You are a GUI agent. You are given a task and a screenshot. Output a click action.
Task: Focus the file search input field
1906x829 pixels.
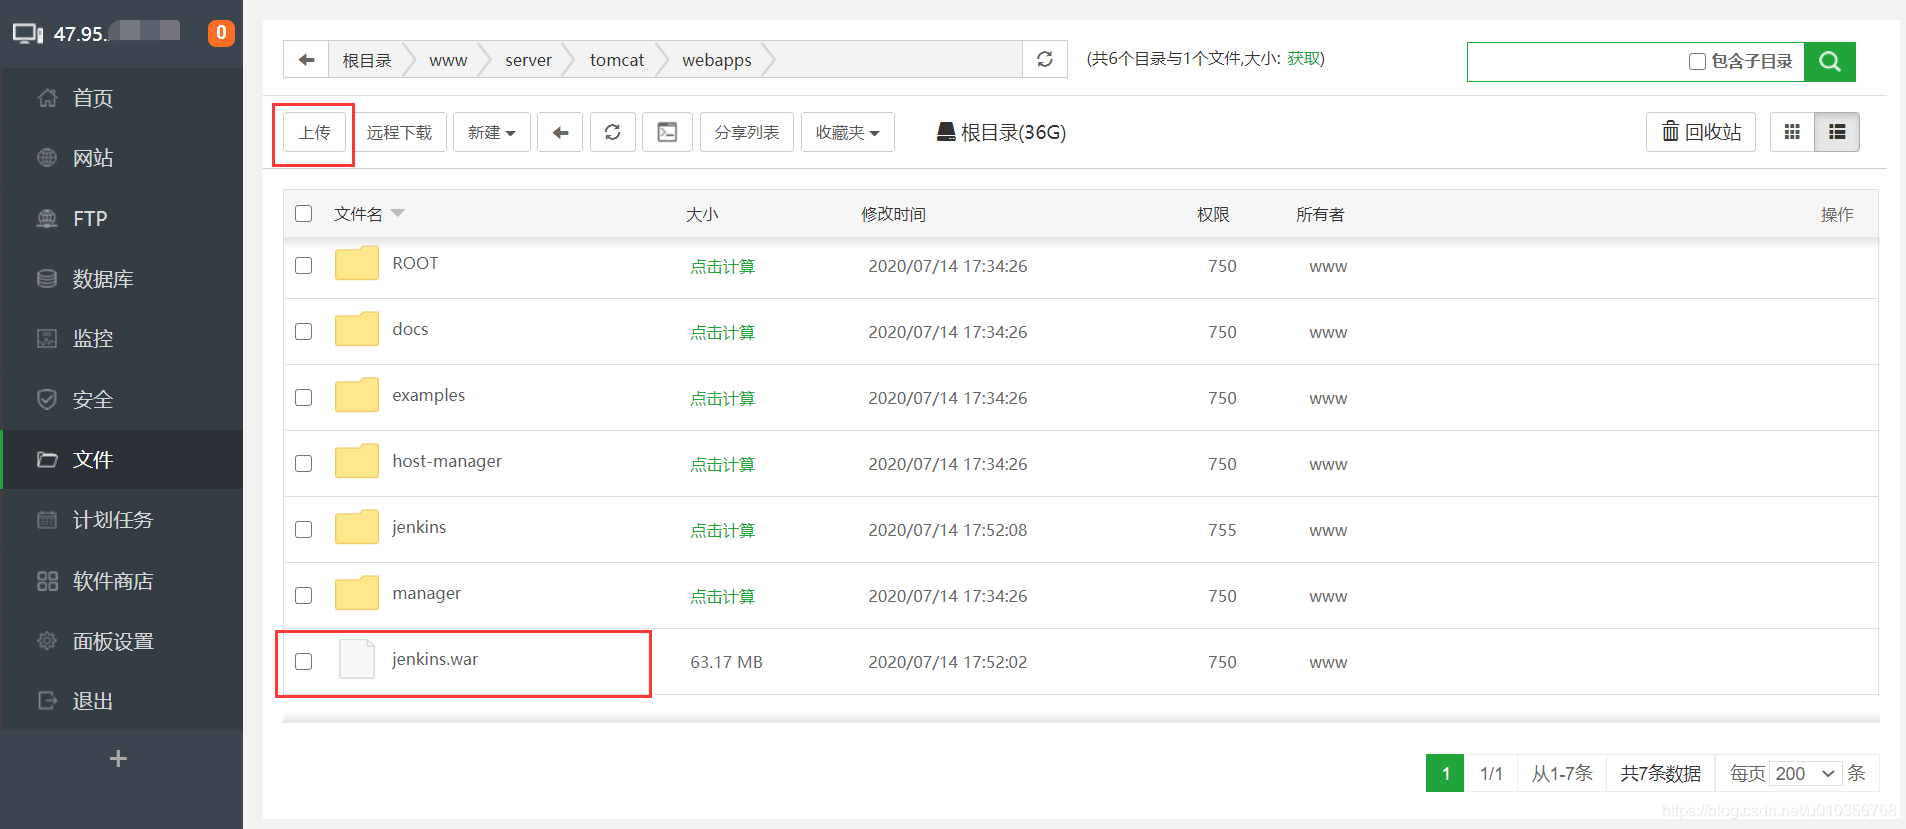tap(1576, 61)
